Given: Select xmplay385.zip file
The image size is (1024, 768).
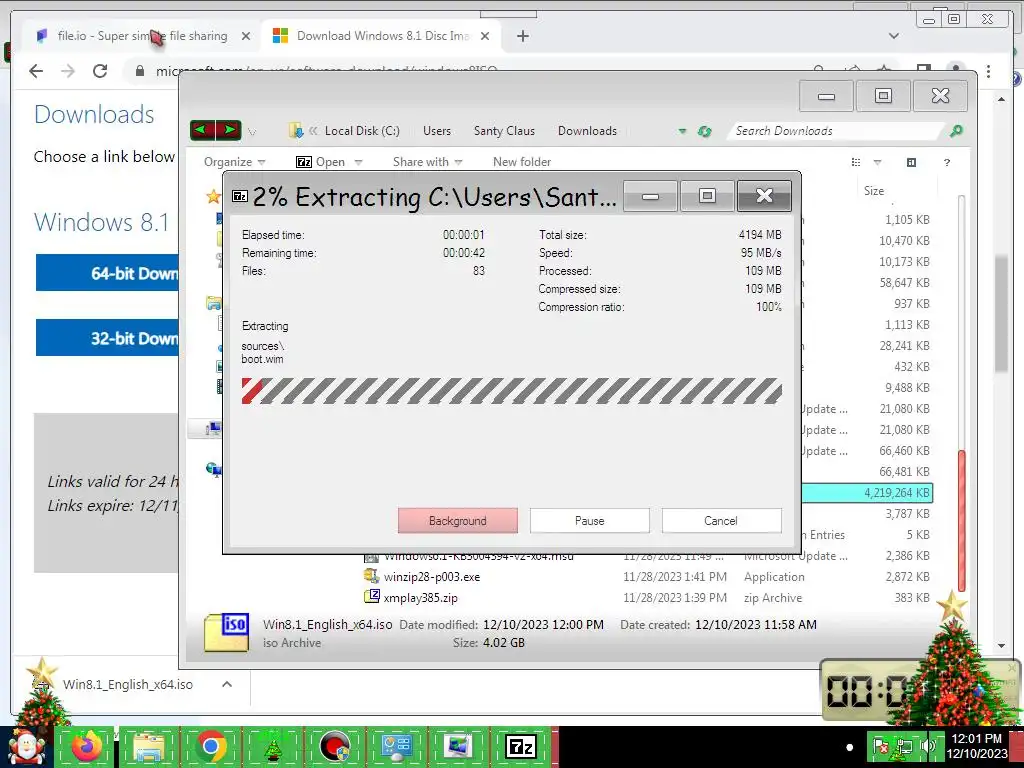Looking at the screenshot, I should 421,598.
